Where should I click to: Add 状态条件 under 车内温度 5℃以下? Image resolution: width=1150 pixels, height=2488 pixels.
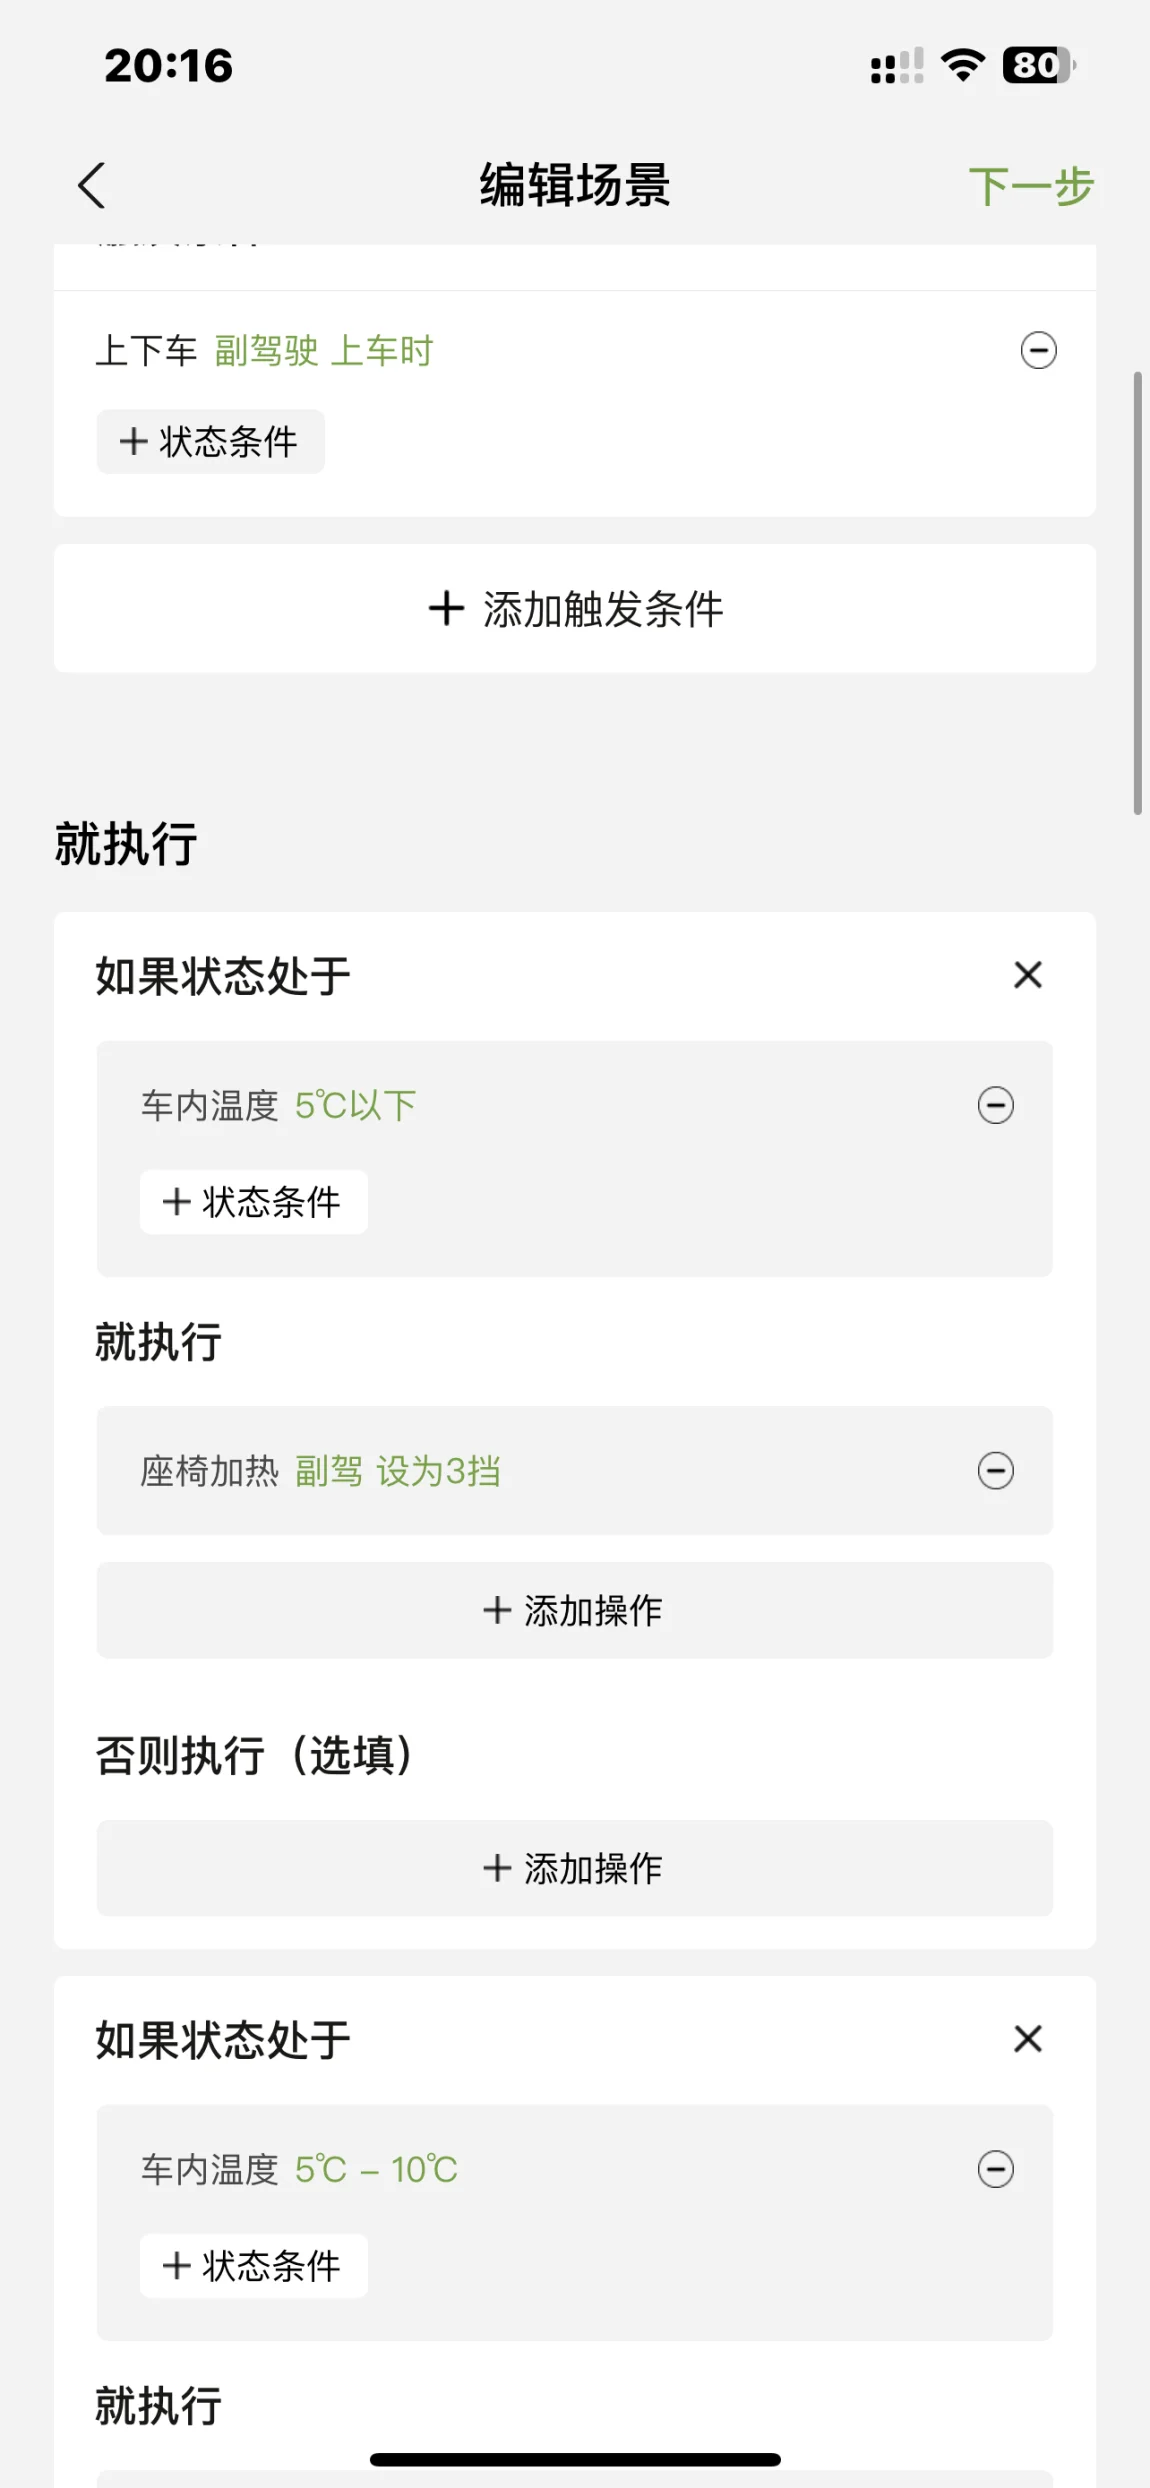point(253,1202)
